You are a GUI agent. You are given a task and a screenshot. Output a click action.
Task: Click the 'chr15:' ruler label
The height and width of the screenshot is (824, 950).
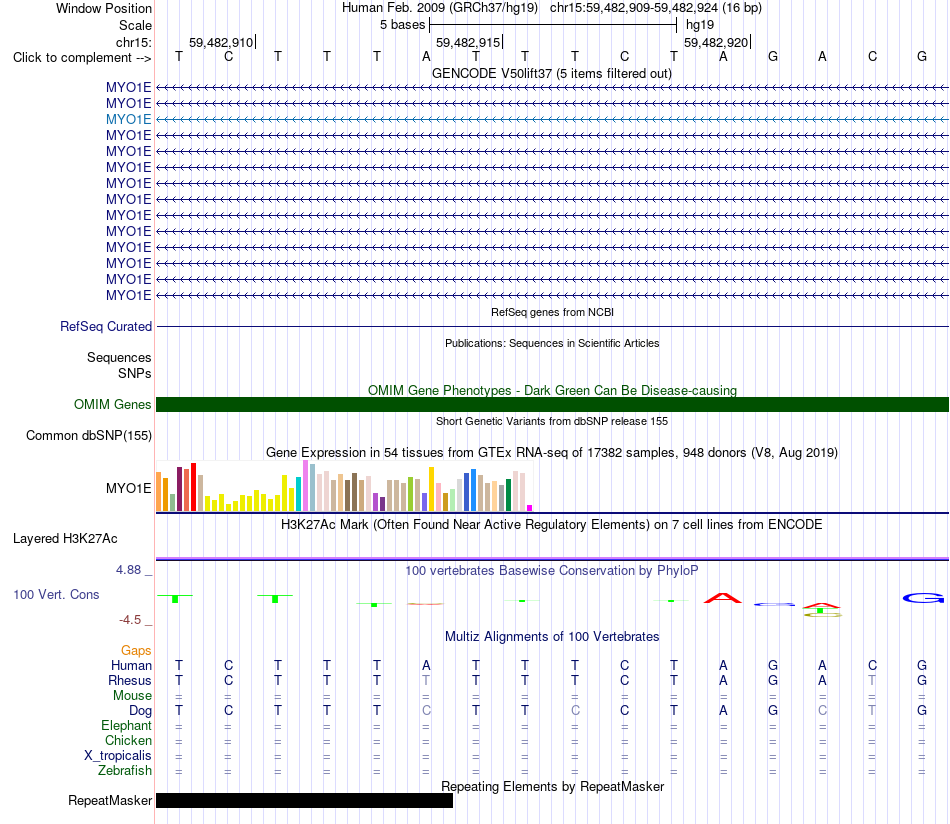(133, 42)
